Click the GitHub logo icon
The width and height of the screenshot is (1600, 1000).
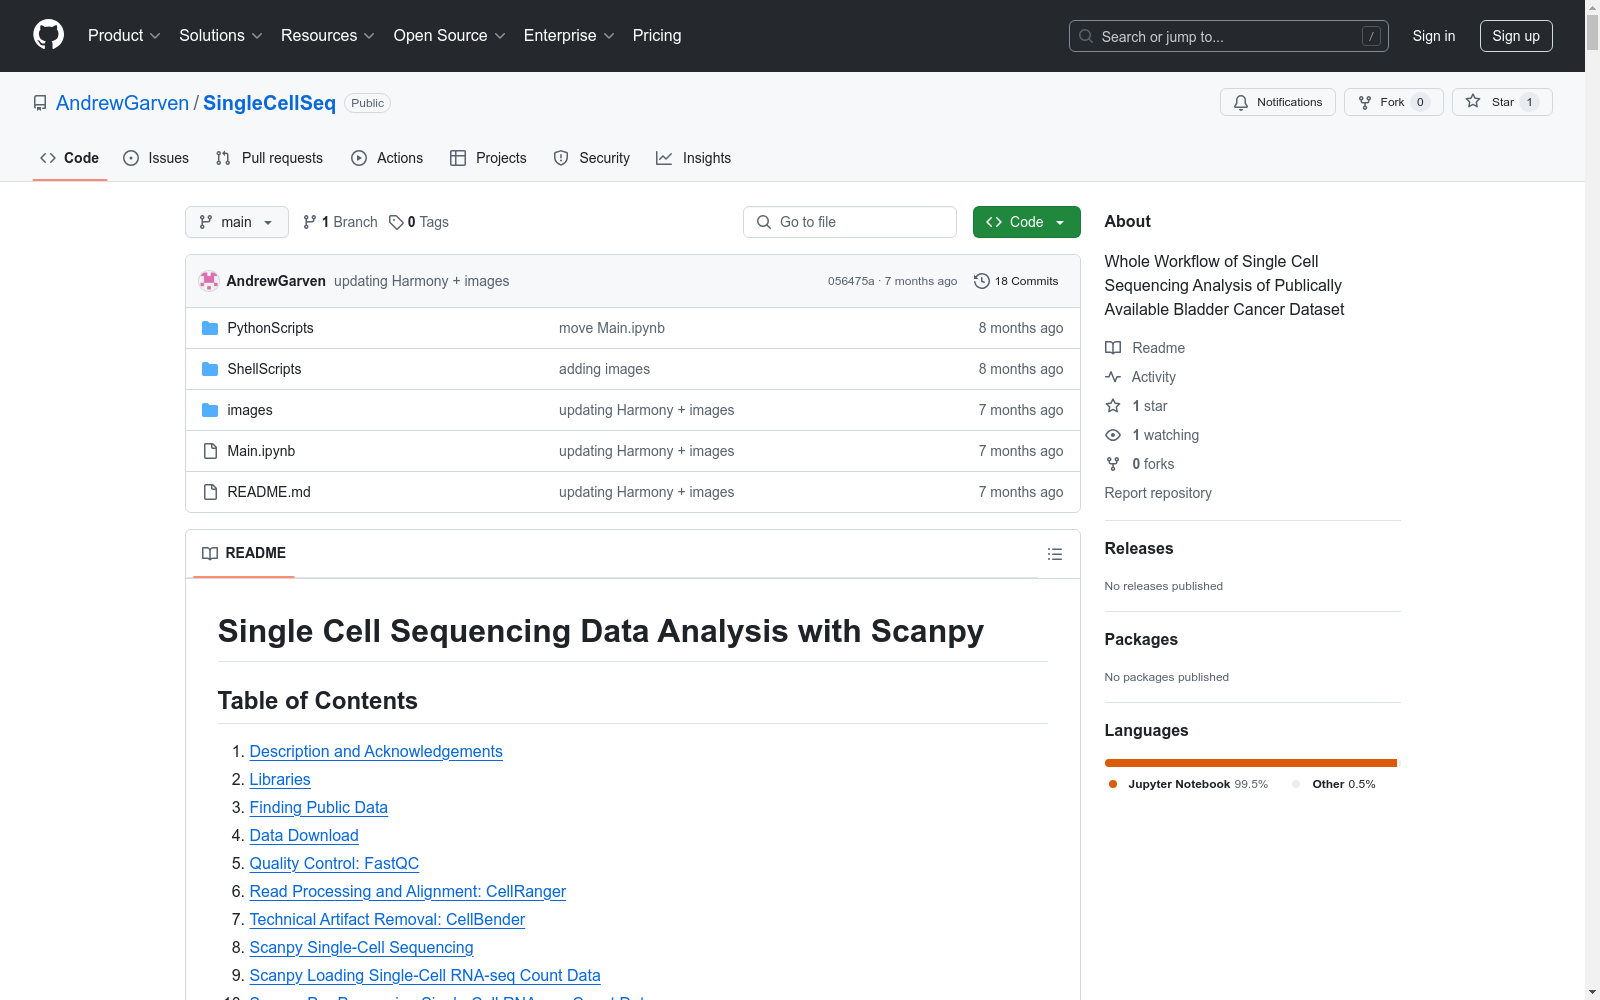tap(48, 35)
